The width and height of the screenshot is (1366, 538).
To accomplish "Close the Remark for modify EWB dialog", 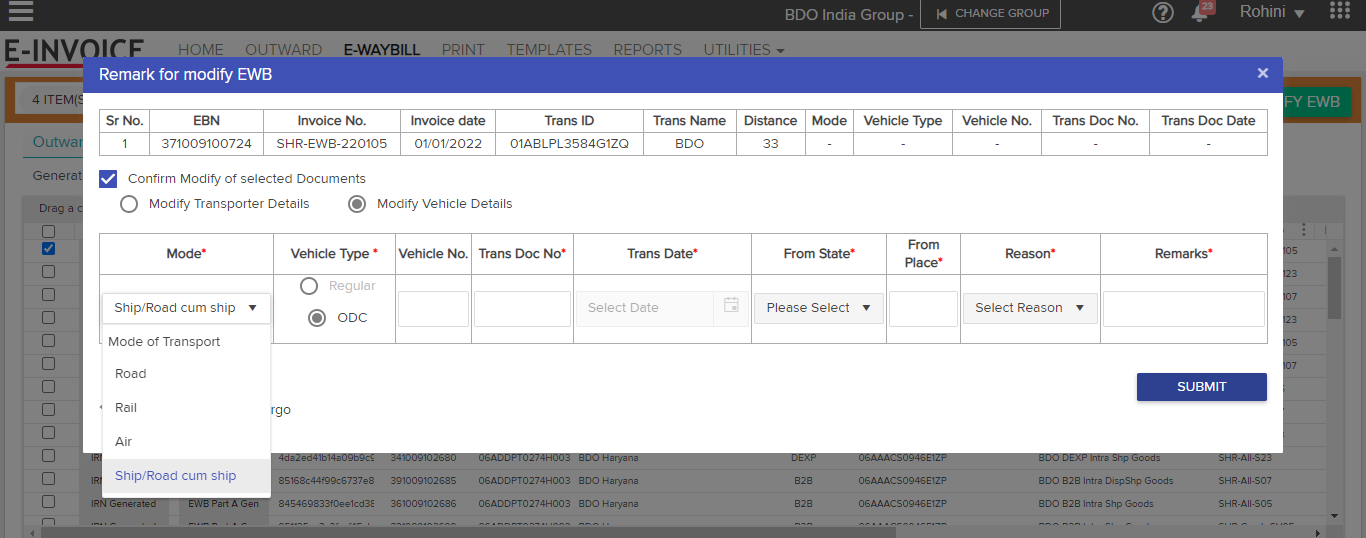I will tap(1263, 73).
